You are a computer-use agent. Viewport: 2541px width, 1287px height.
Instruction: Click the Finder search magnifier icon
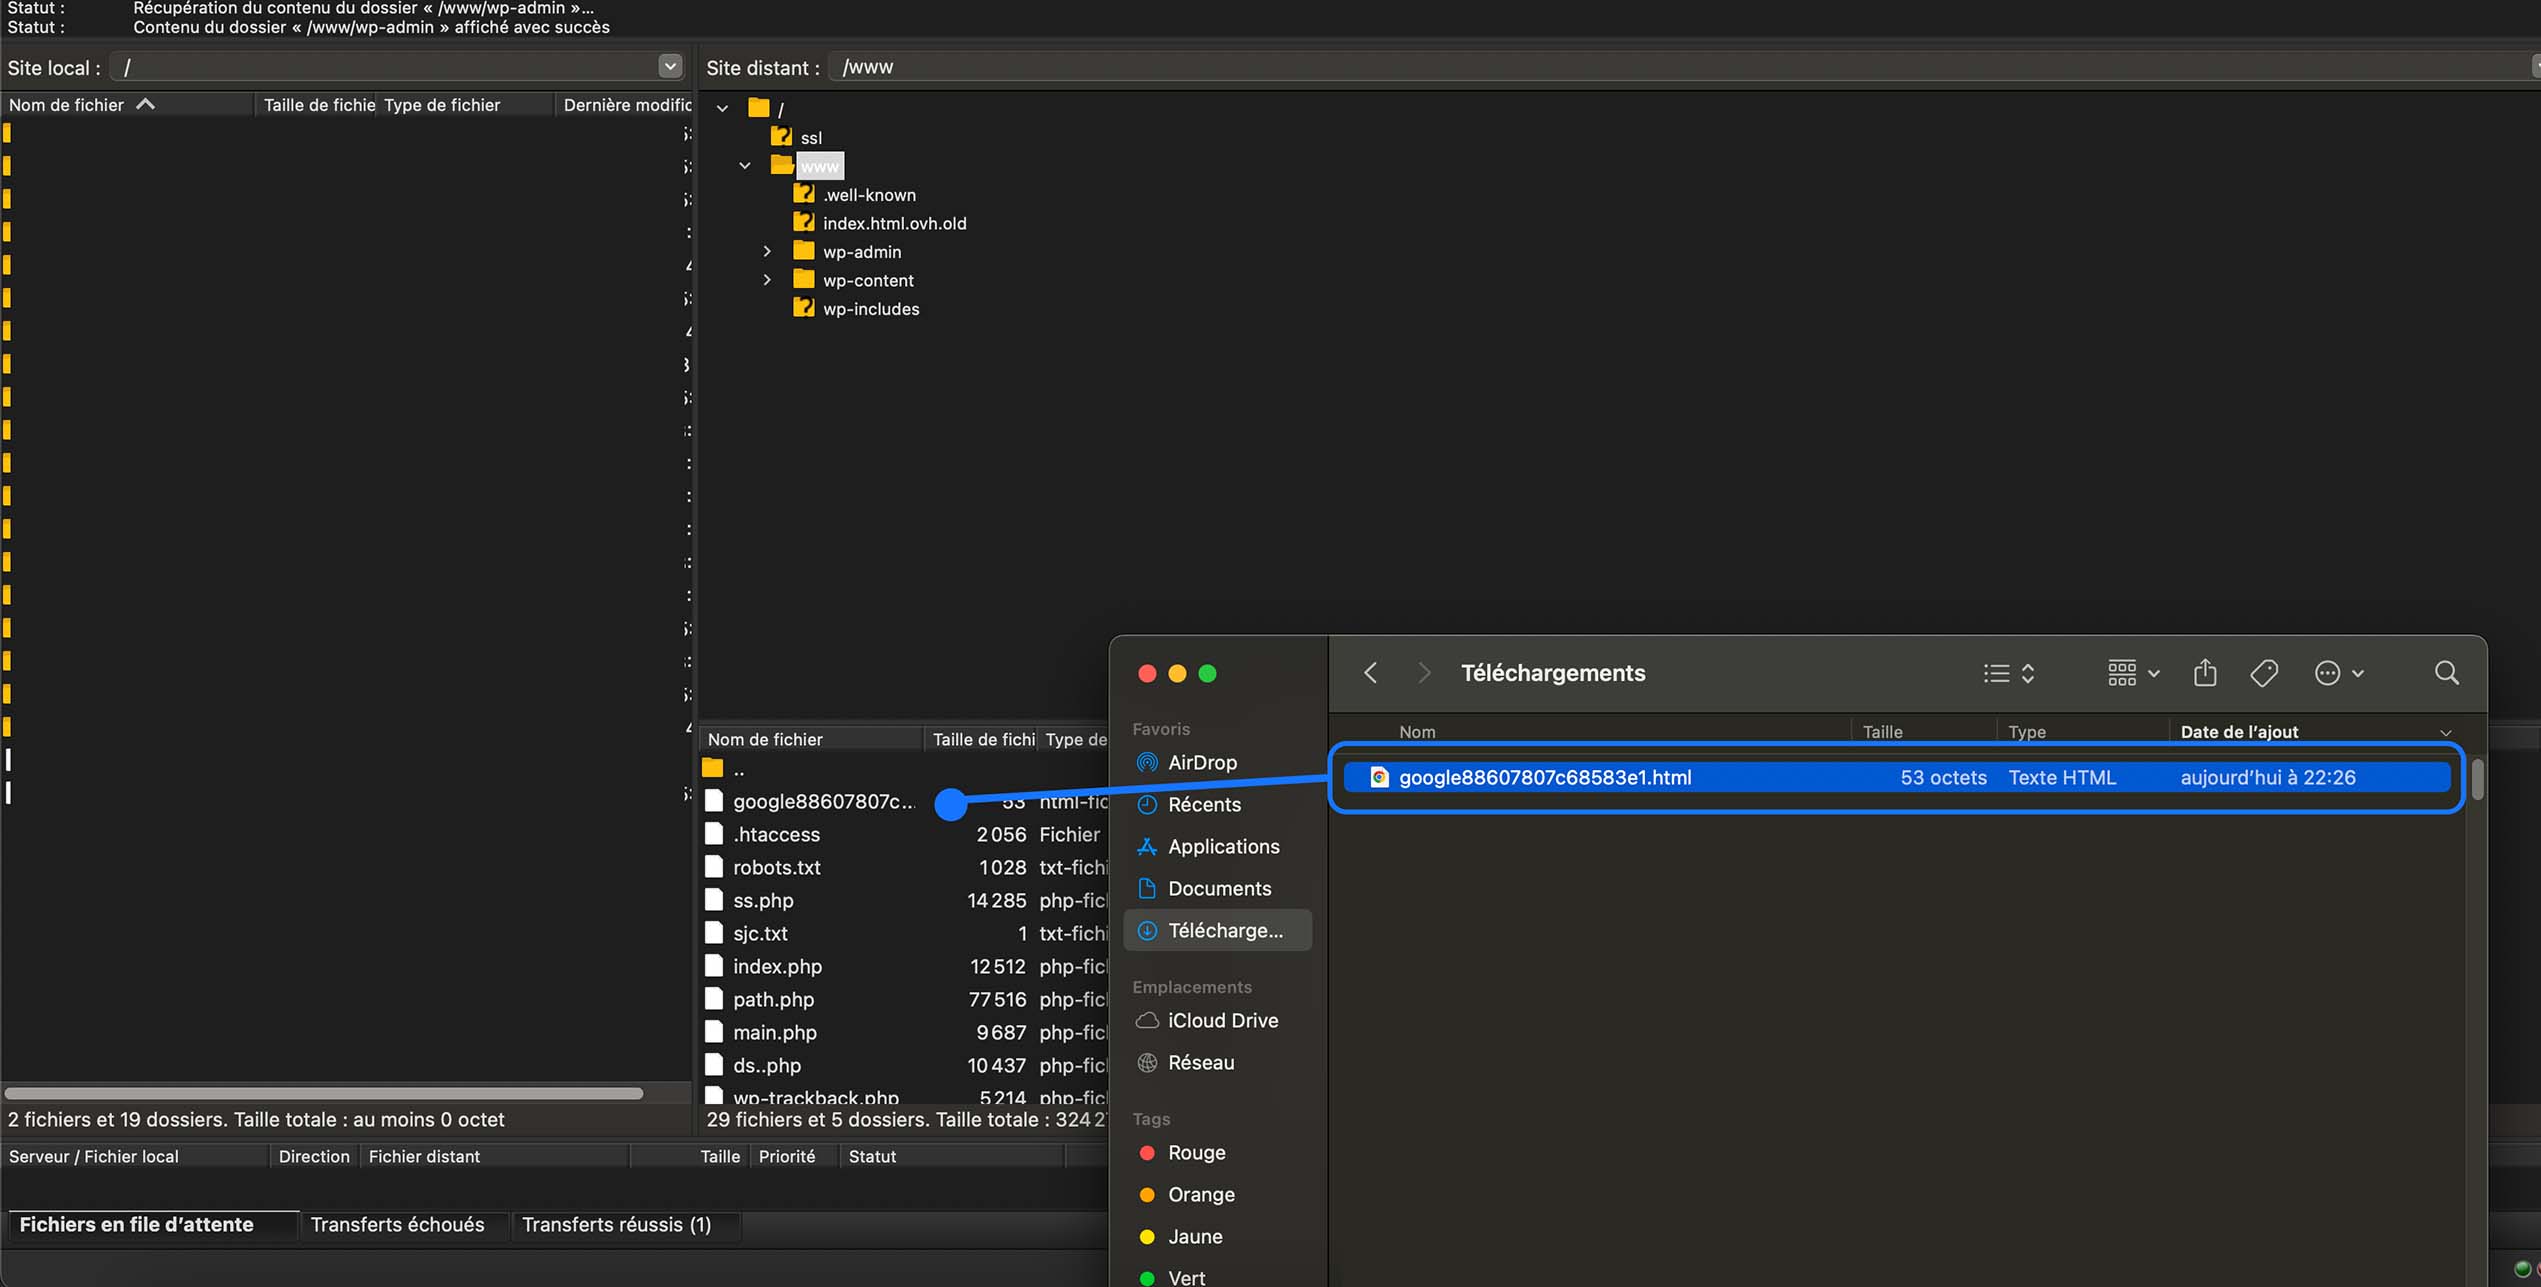point(2446,673)
